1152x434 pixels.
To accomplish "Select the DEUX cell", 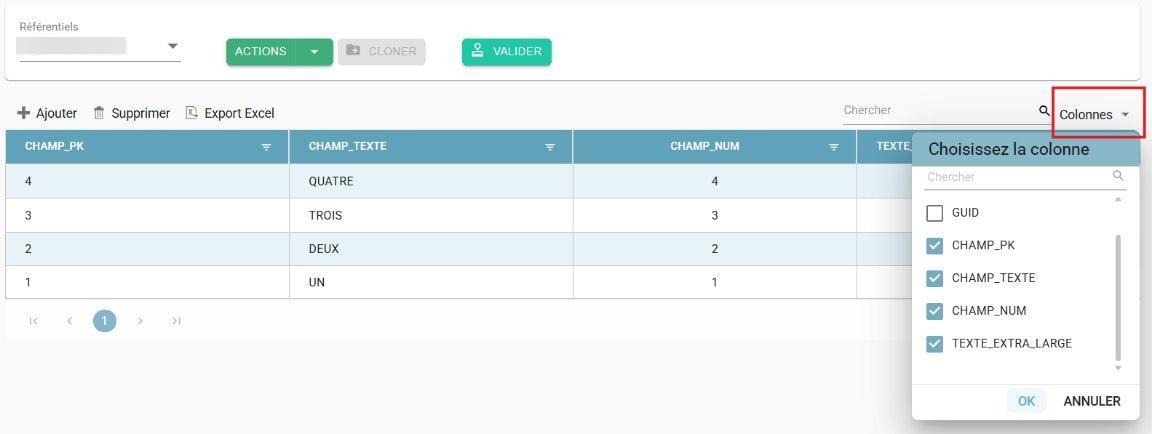I will [x=431, y=249].
